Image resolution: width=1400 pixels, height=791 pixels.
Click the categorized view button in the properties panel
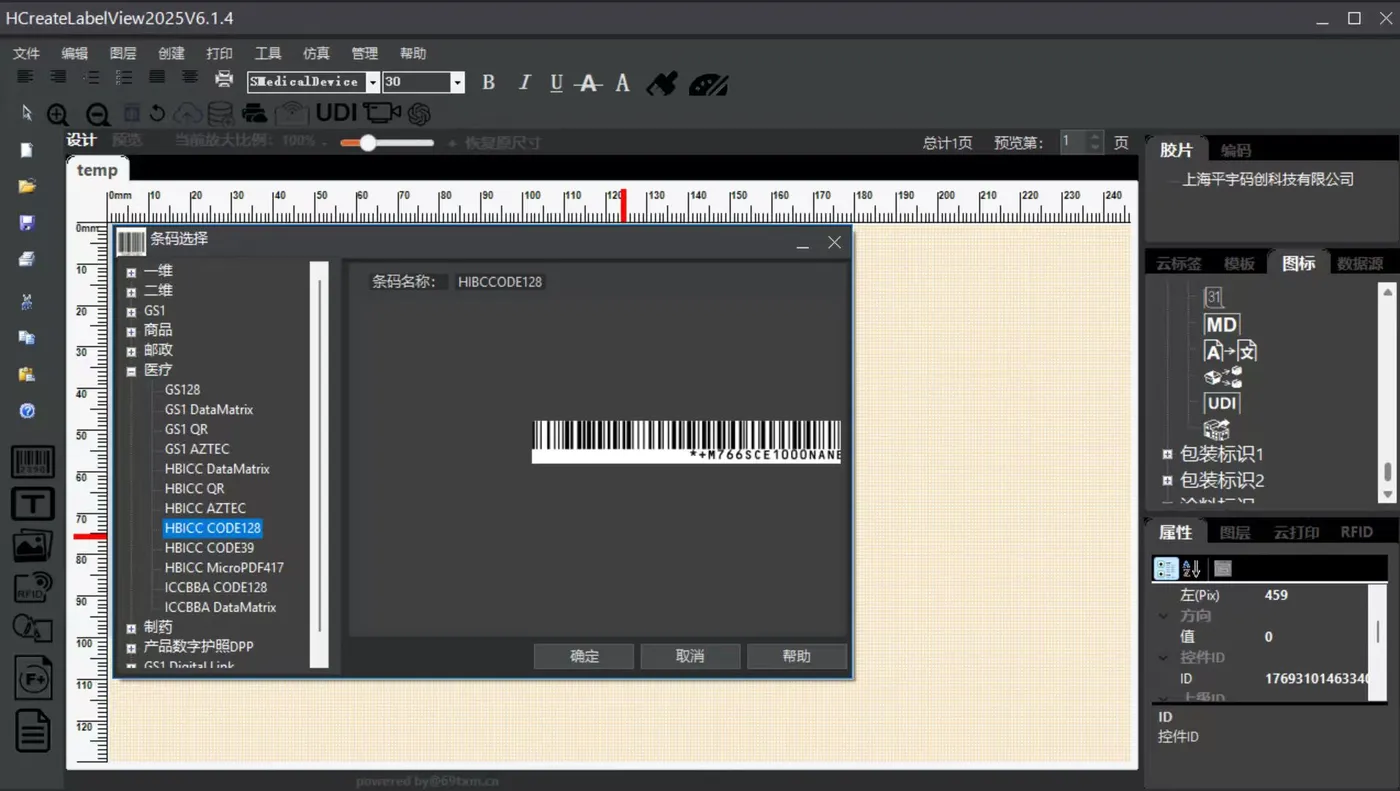point(1166,569)
